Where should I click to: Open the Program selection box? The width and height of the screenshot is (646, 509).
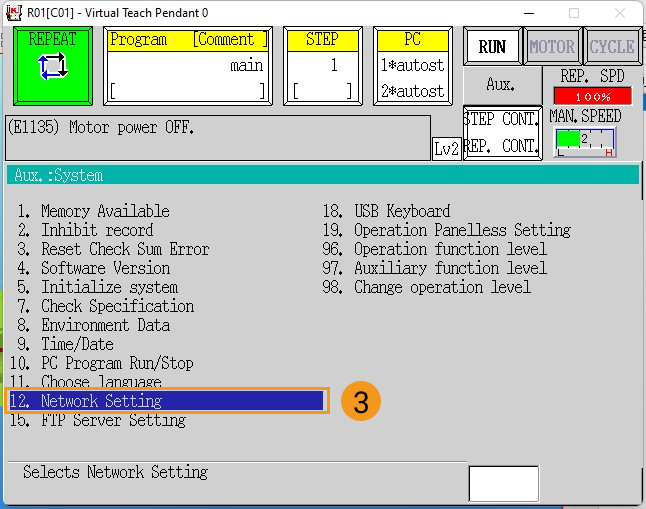(188, 65)
